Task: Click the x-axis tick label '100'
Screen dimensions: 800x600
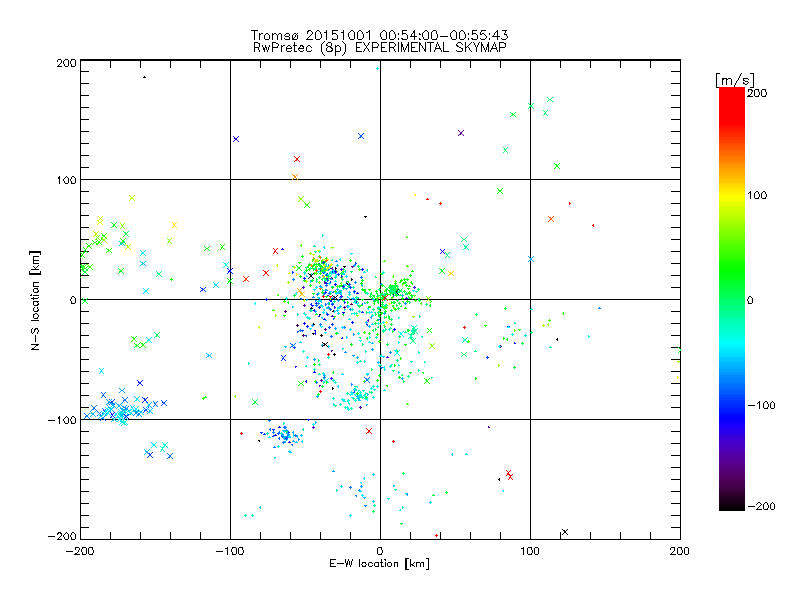Action: [530, 551]
